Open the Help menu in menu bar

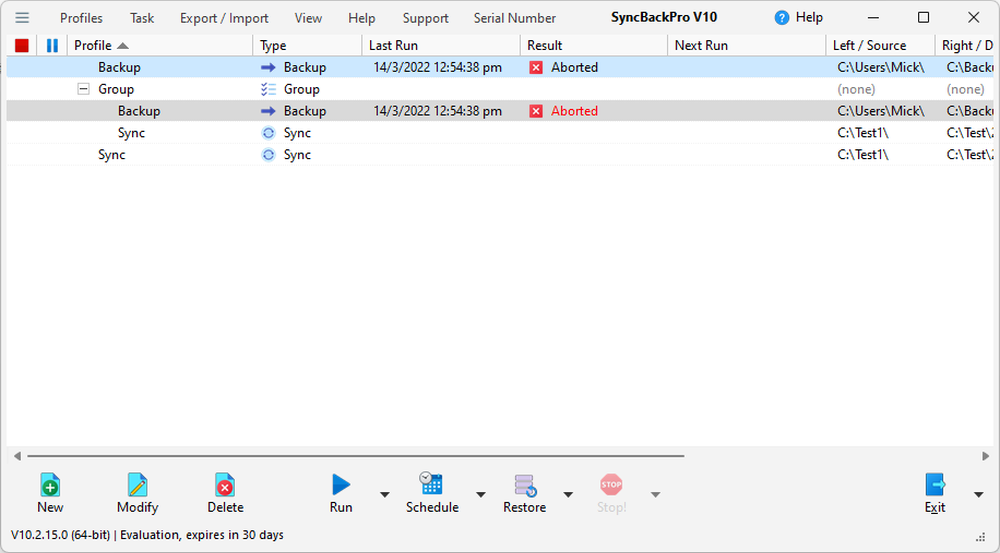point(362,18)
